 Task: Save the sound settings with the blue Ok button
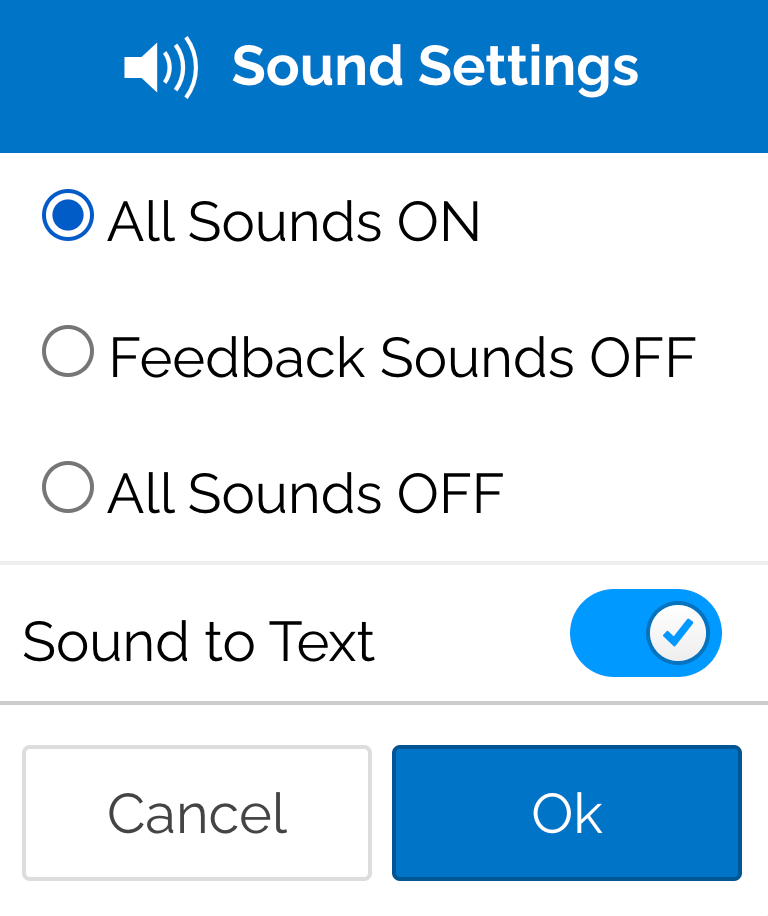coord(566,813)
